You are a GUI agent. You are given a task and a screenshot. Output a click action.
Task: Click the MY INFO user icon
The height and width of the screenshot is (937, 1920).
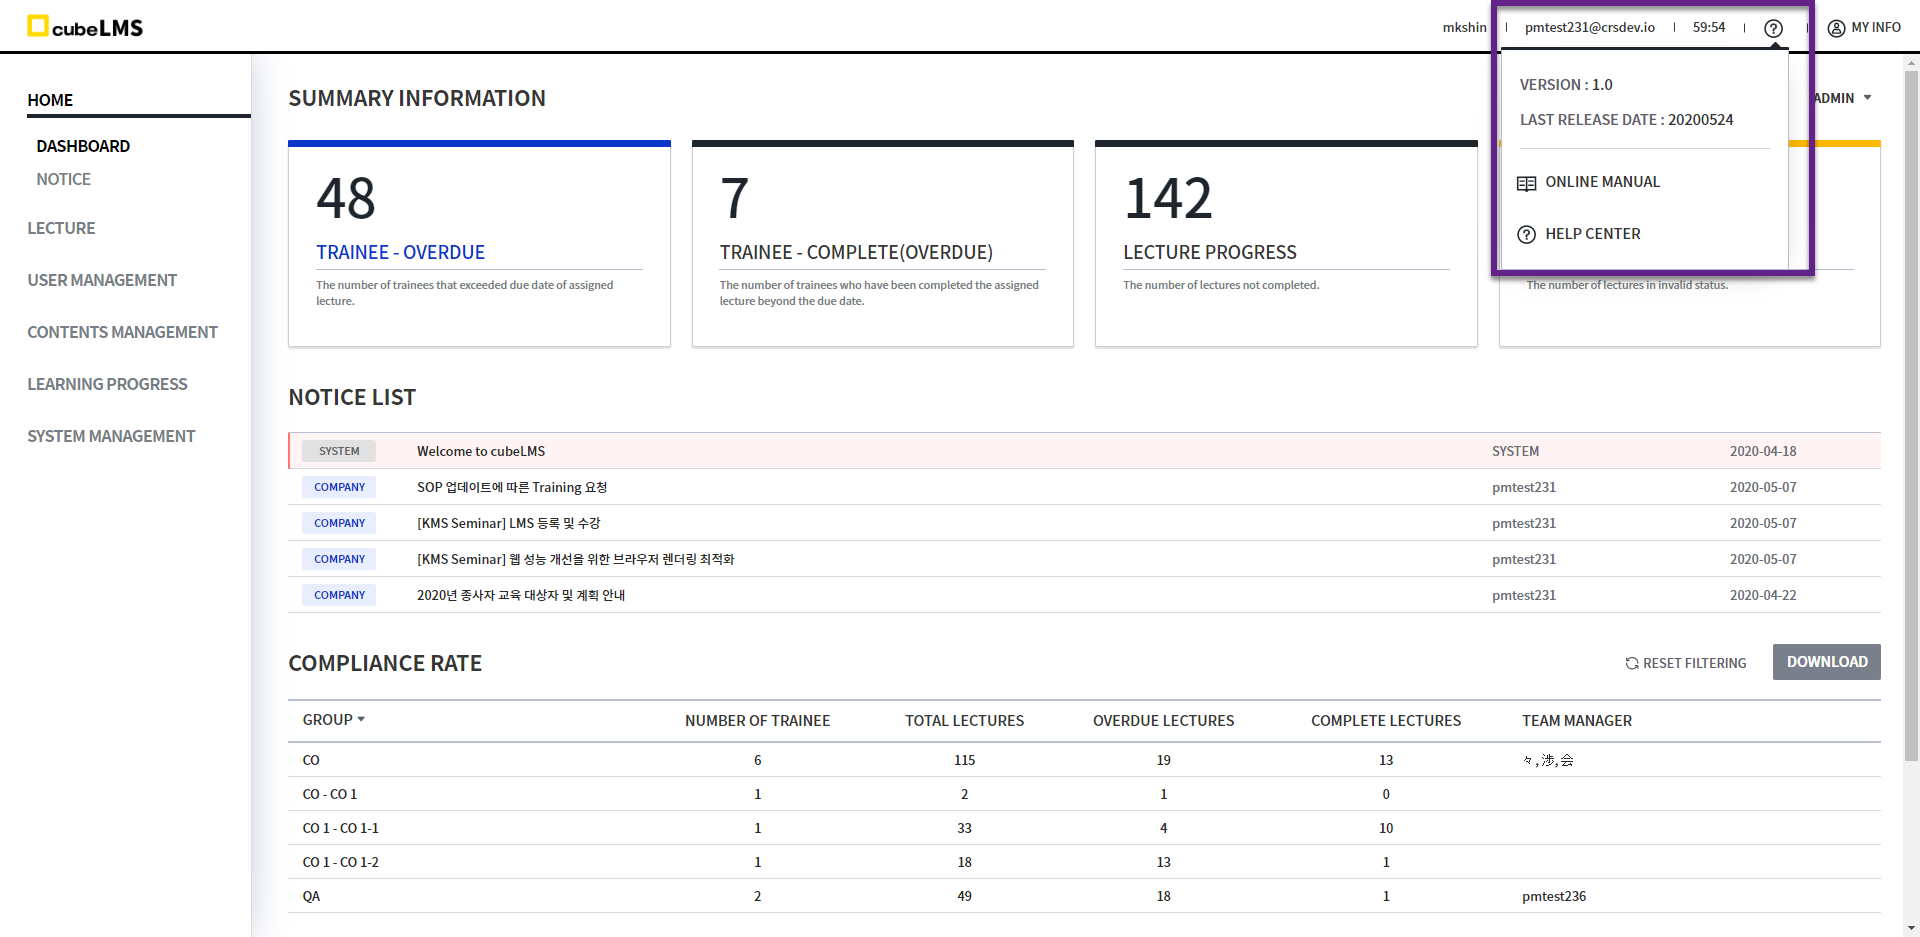pos(1836,28)
